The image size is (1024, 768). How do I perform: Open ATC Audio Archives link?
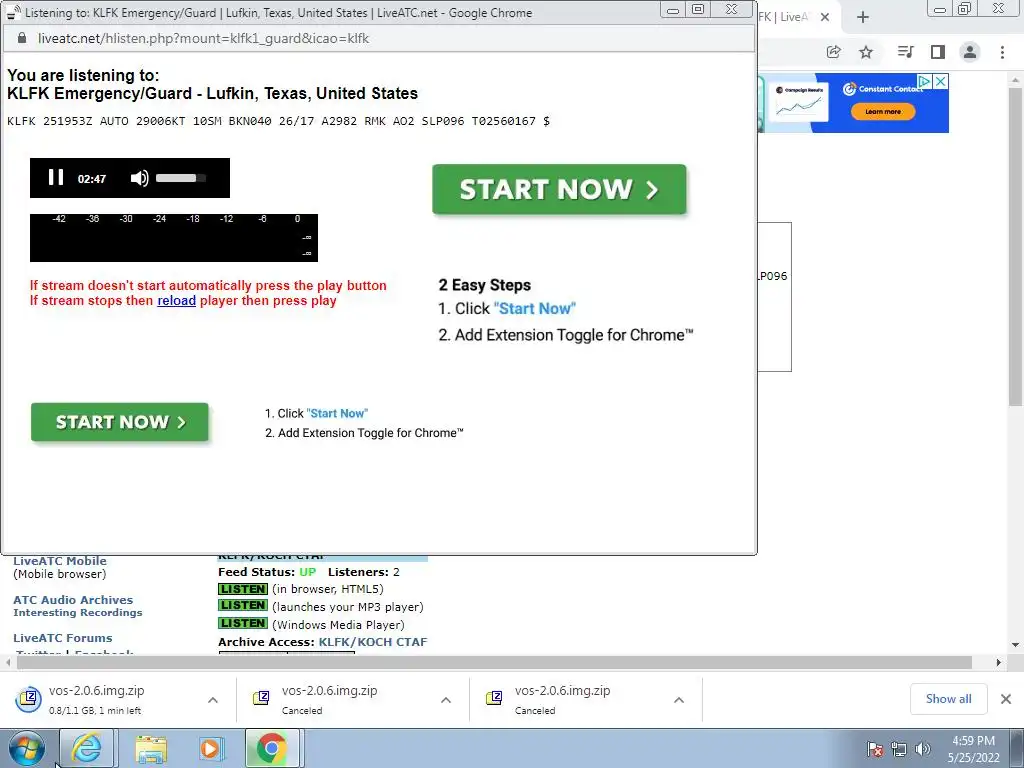tap(73, 600)
